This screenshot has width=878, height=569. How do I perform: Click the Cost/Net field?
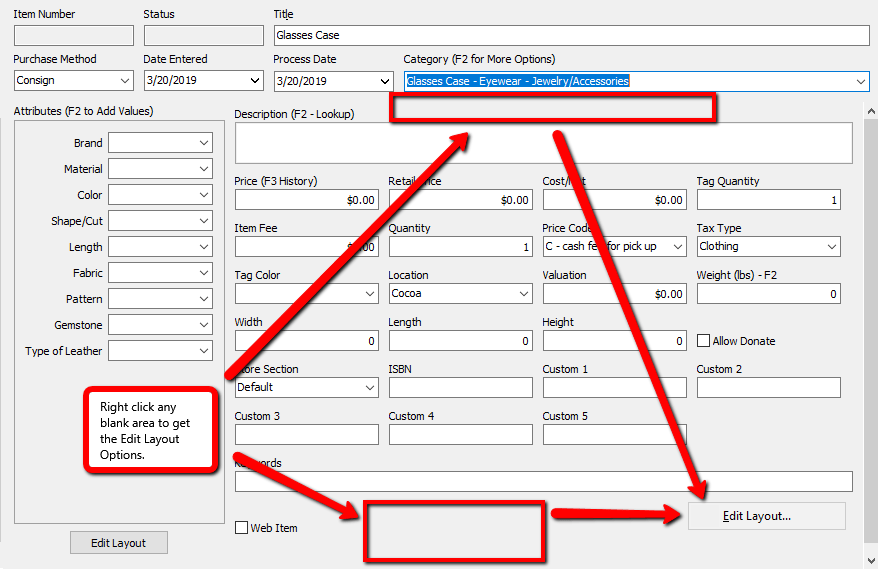pyautogui.click(x=614, y=200)
